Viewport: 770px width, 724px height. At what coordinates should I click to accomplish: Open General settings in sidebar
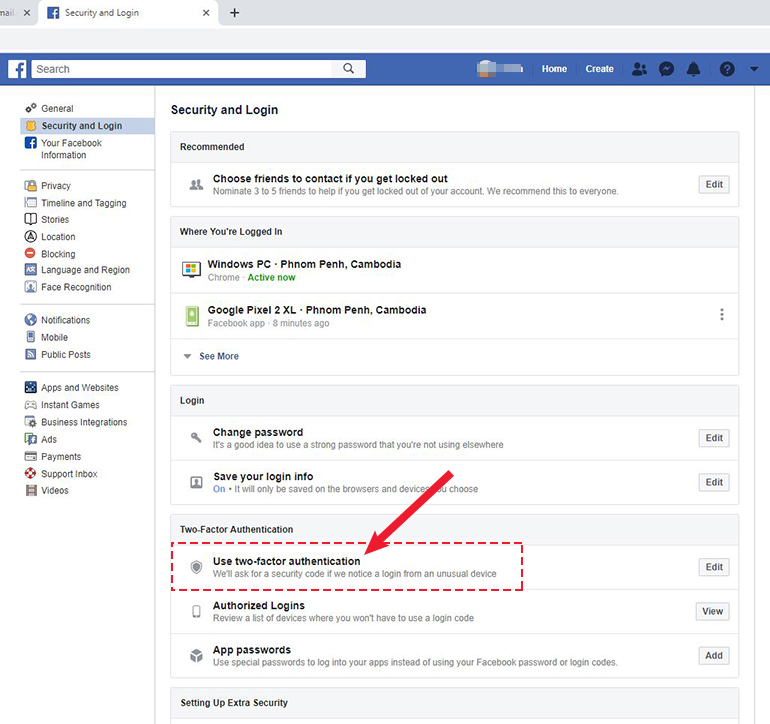coord(57,109)
